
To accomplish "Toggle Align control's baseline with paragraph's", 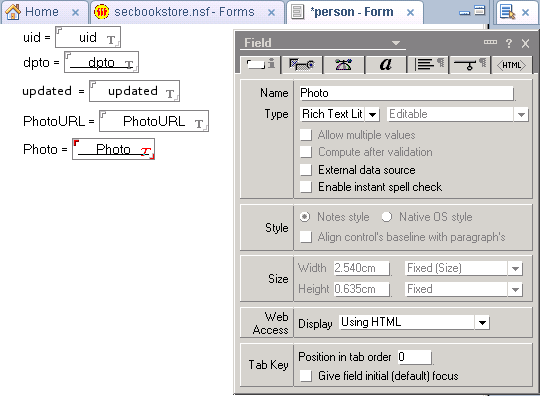I will click(x=306, y=237).
